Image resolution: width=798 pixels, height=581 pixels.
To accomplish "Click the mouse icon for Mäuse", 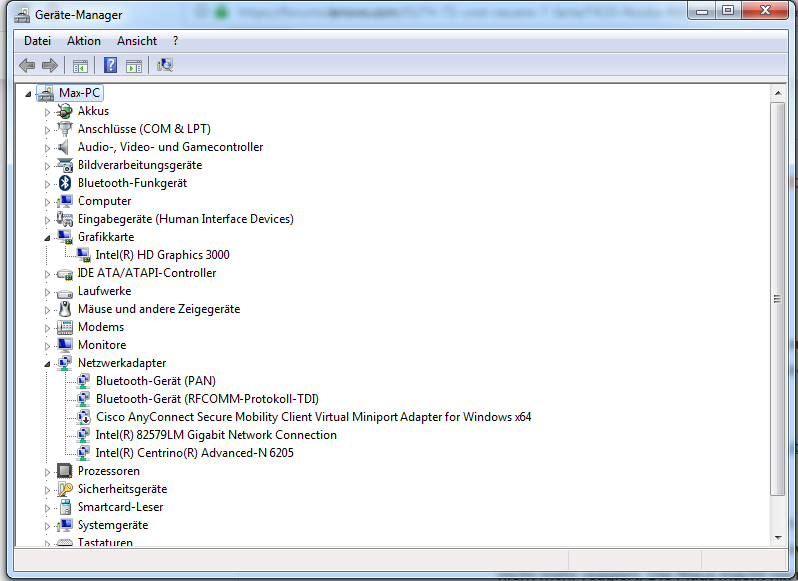I will [x=65, y=309].
